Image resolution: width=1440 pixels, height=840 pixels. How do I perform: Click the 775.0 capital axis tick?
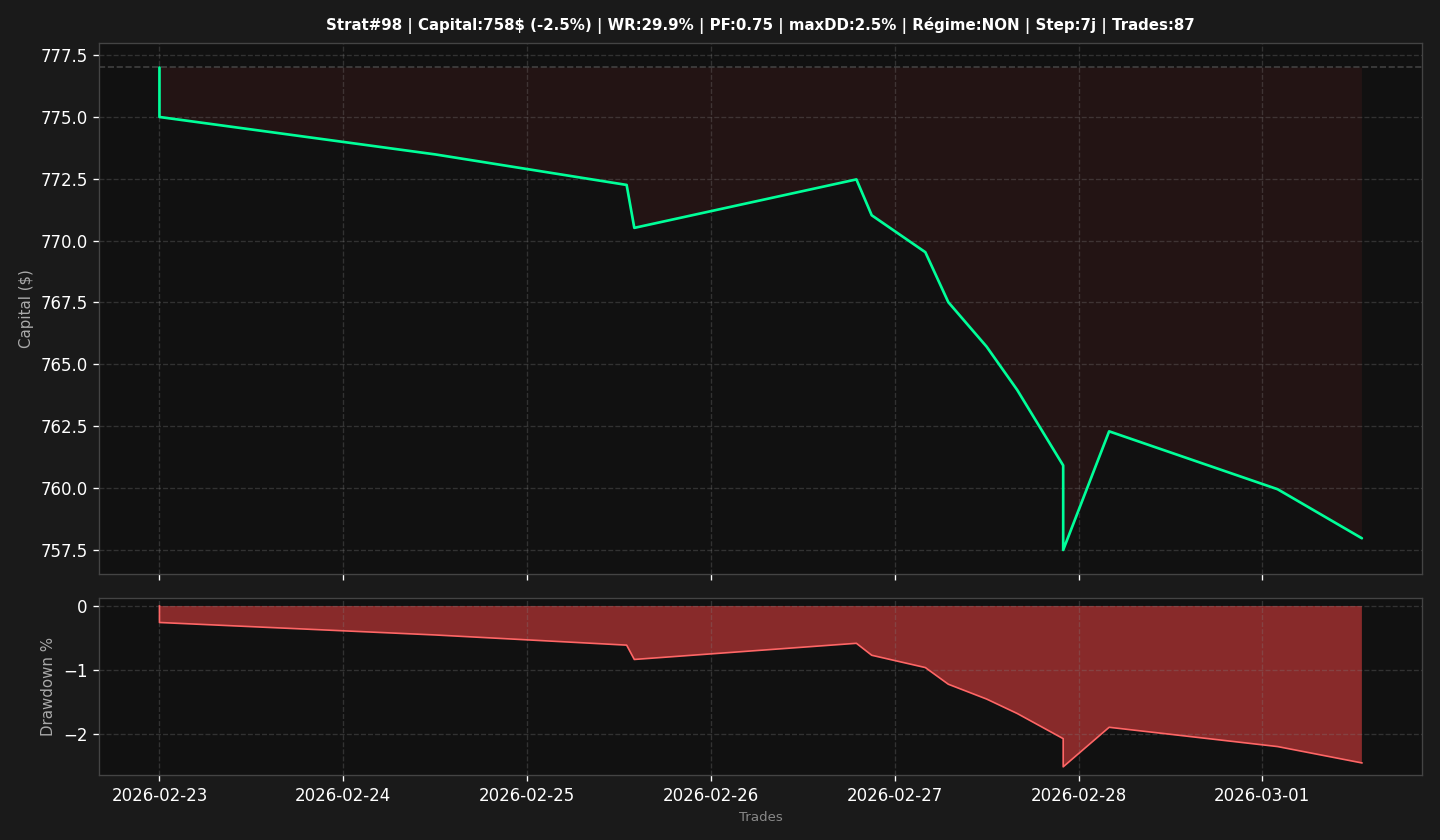(x=64, y=118)
